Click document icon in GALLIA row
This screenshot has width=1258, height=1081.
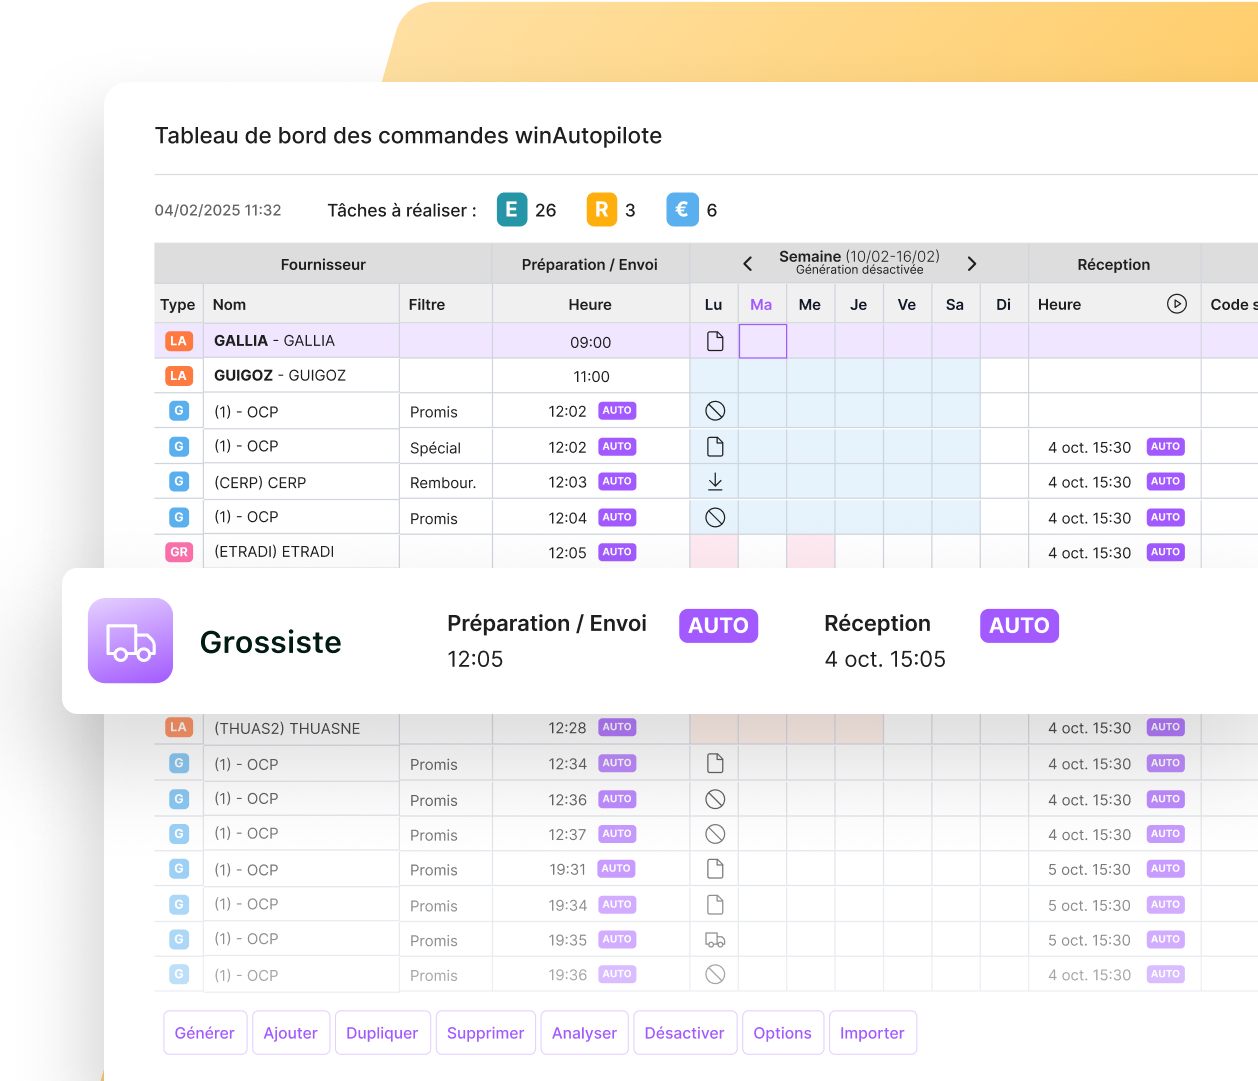(x=715, y=341)
